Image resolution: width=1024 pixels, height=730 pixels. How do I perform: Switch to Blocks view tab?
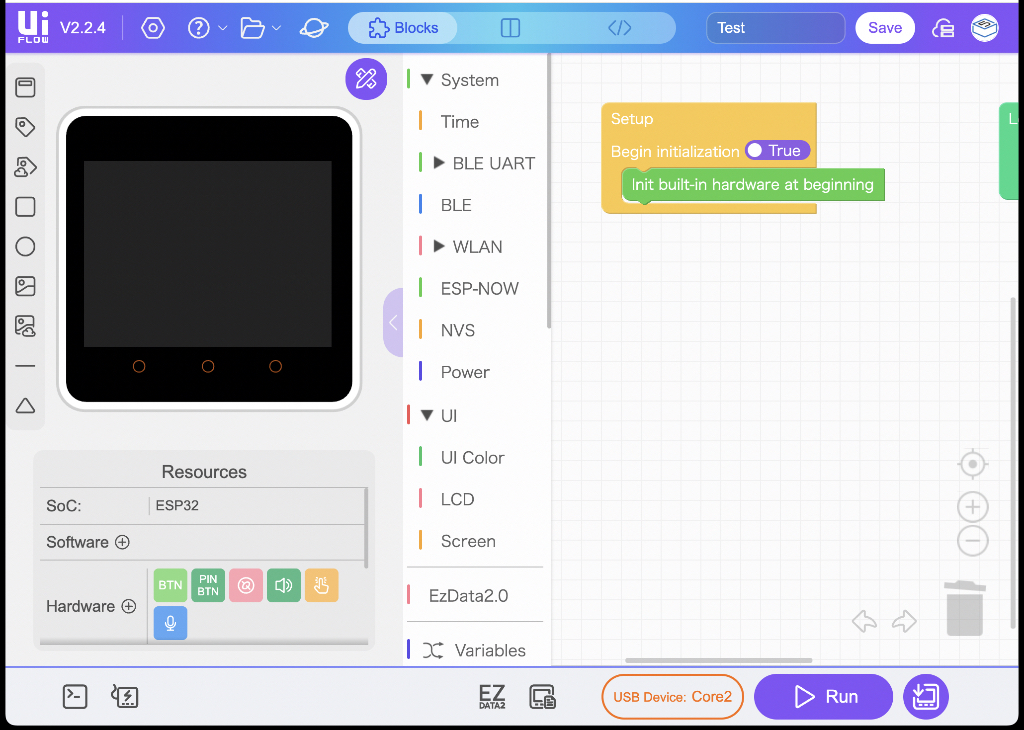point(403,28)
